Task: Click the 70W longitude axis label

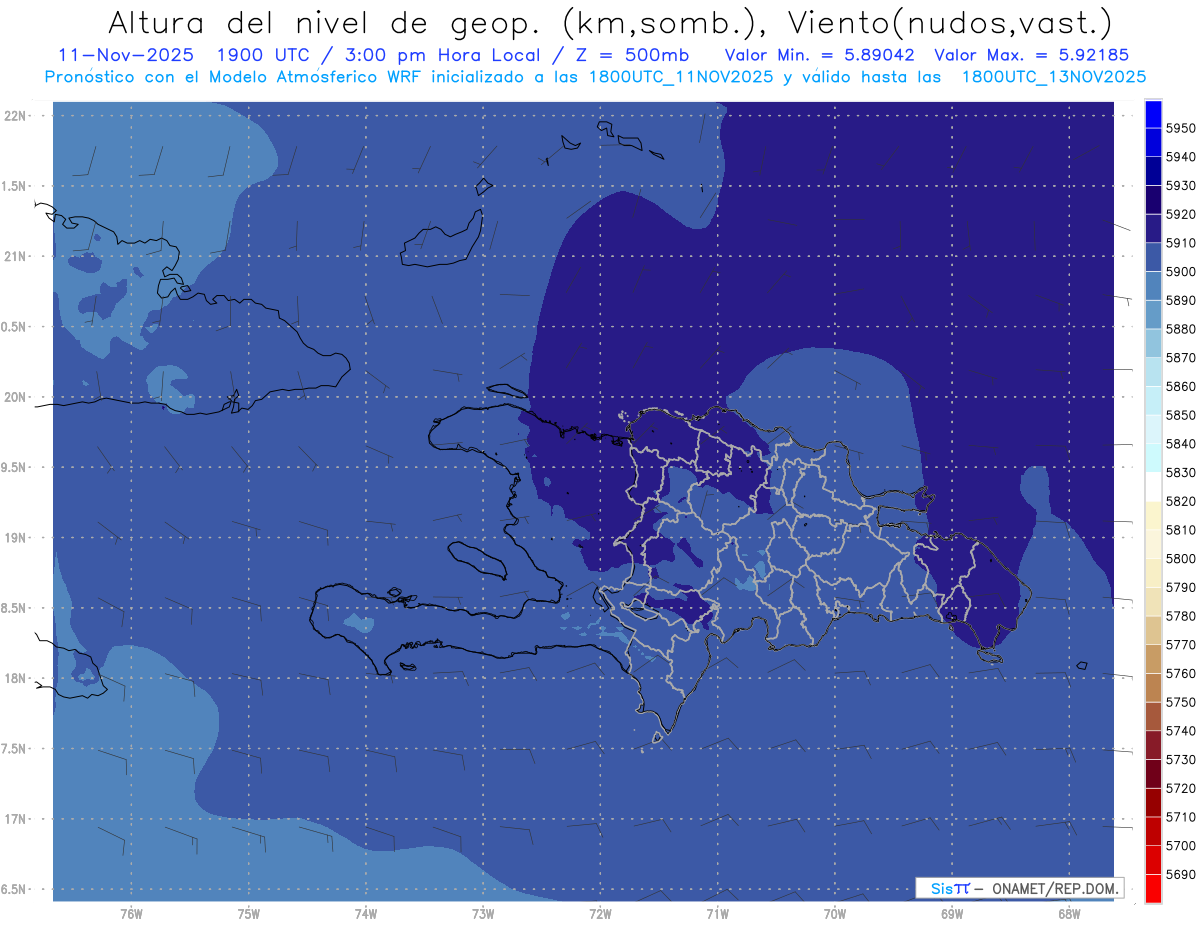Action: click(835, 913)
